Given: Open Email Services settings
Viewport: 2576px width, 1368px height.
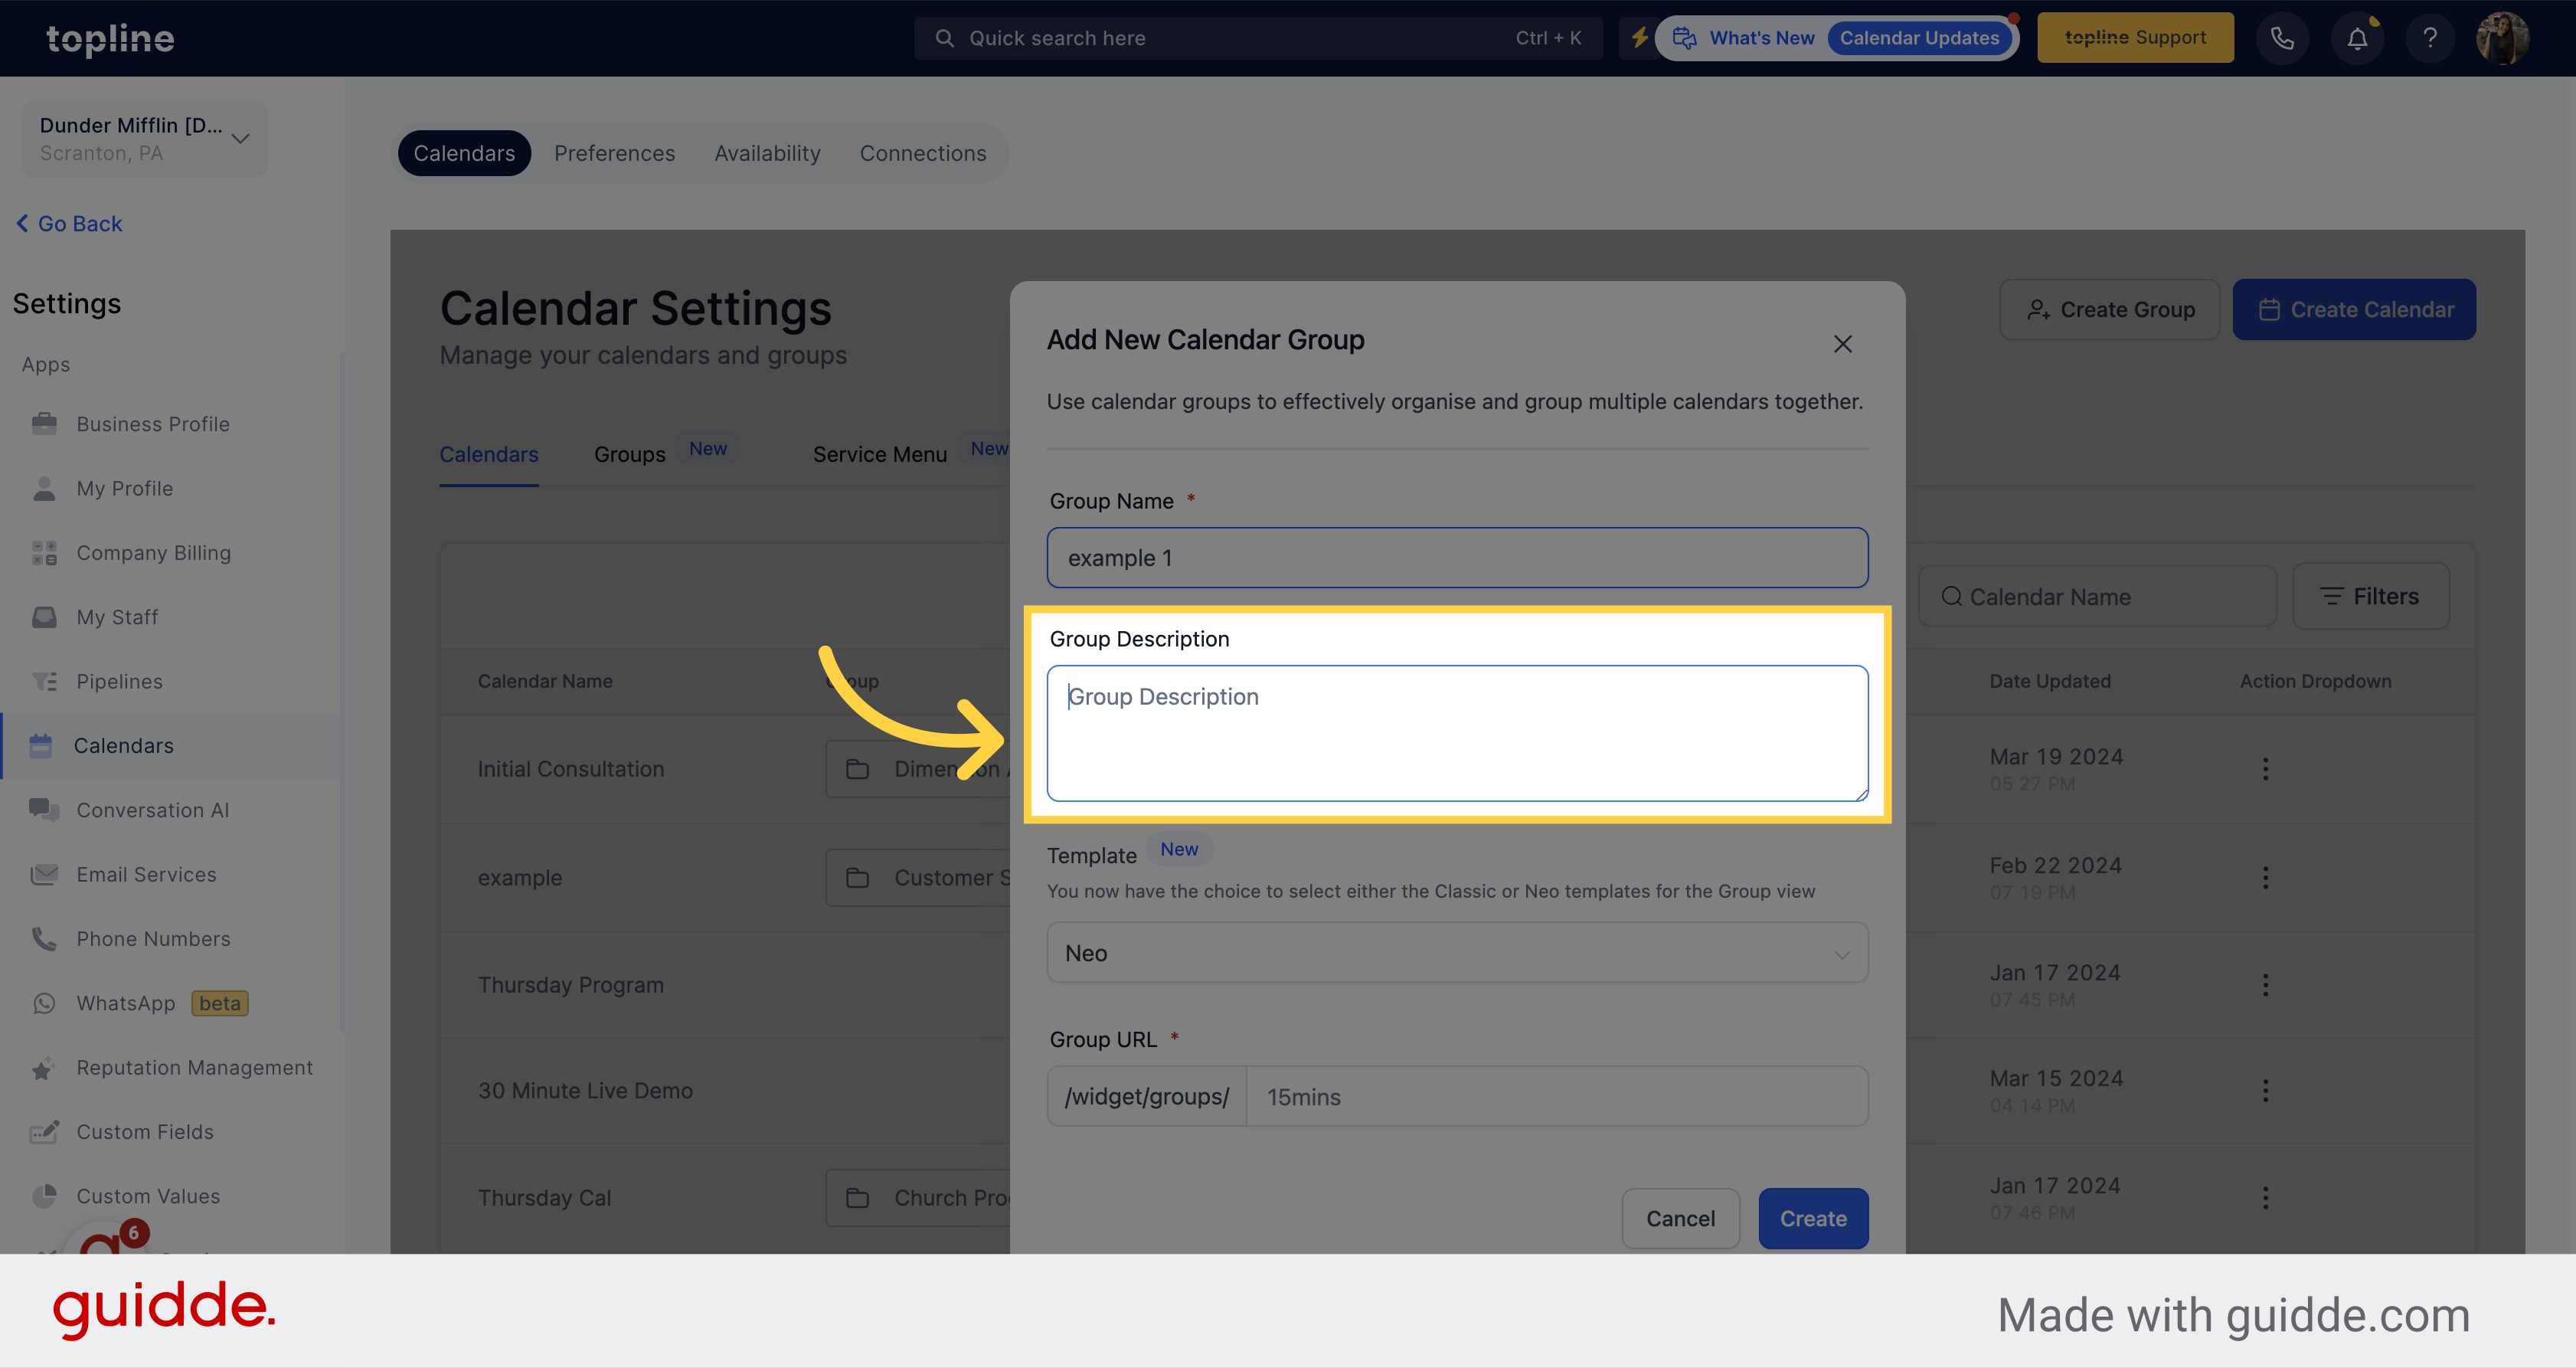Looking at the screenshot, I should [146, 874].
